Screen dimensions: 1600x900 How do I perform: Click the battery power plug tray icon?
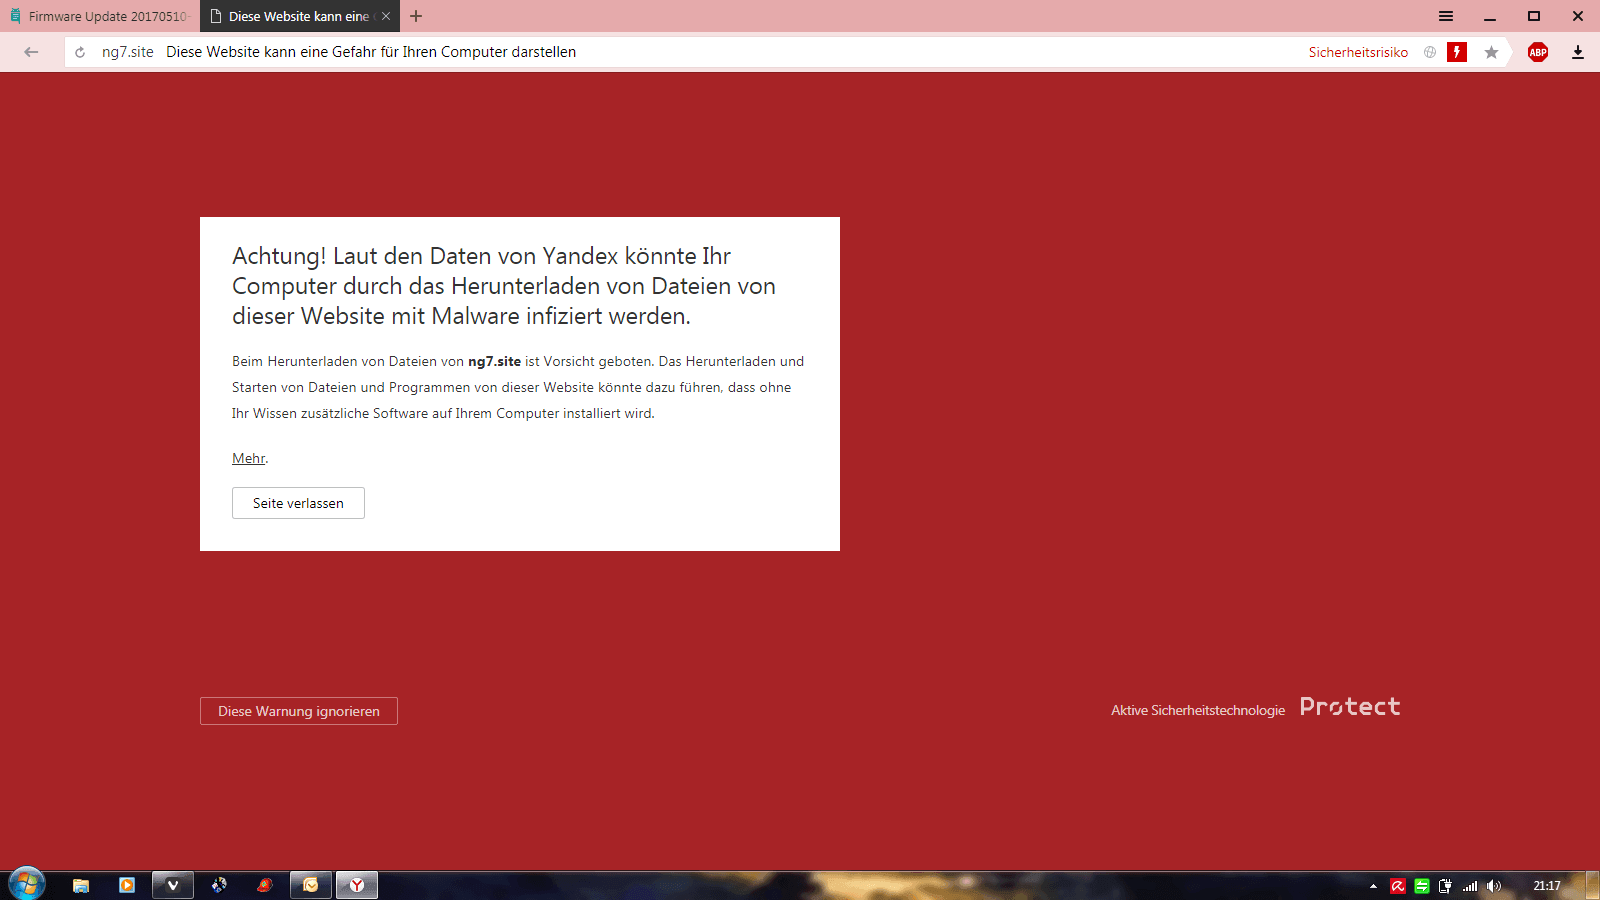[x=1446, y=886]
